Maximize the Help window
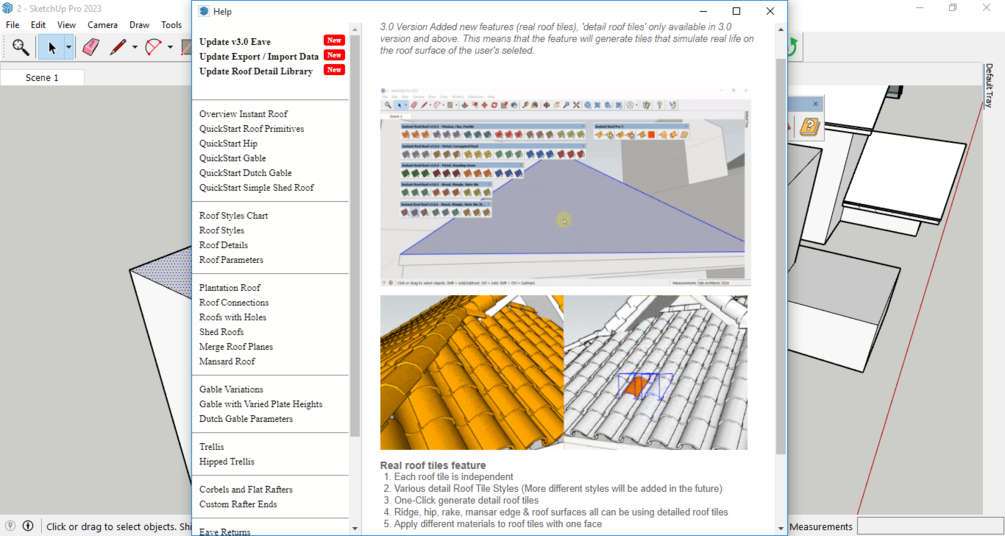The width and height of the screenshot is (1005, 536). pos(736,11)
